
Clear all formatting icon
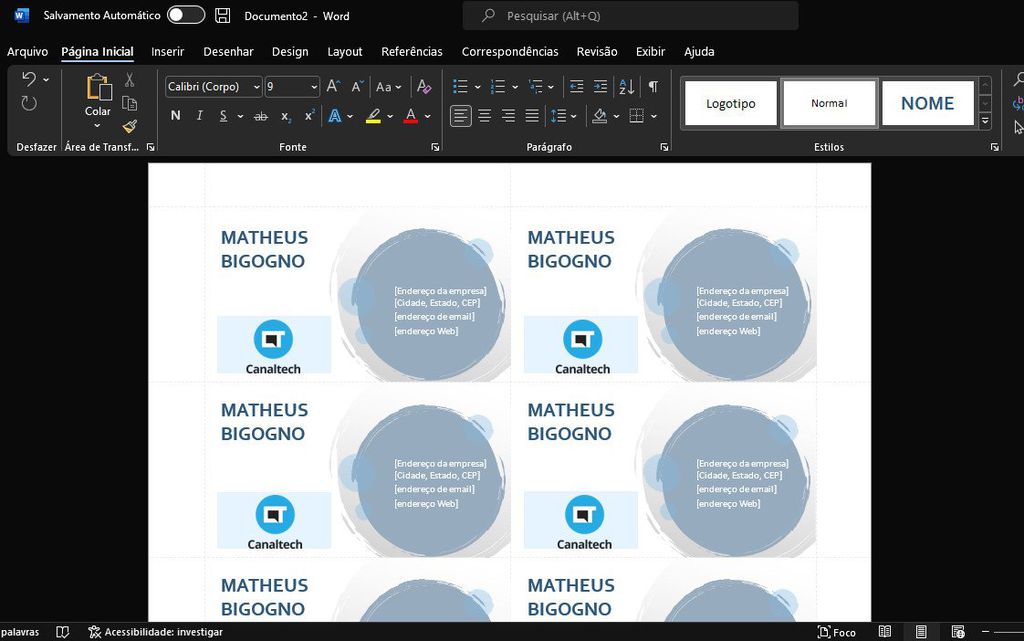(423, 86)
